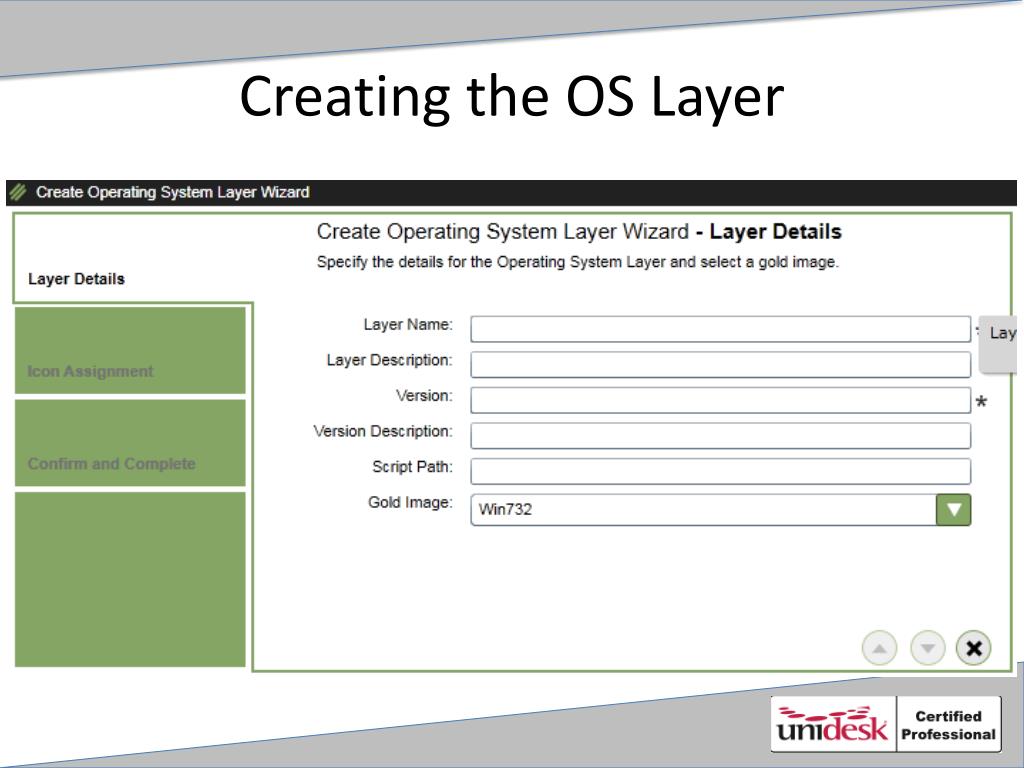This screenshot has width=1024, height=768.
Task: Go to the Icon Assignment step
Action: pyautogui.click(x=130, y=351)
